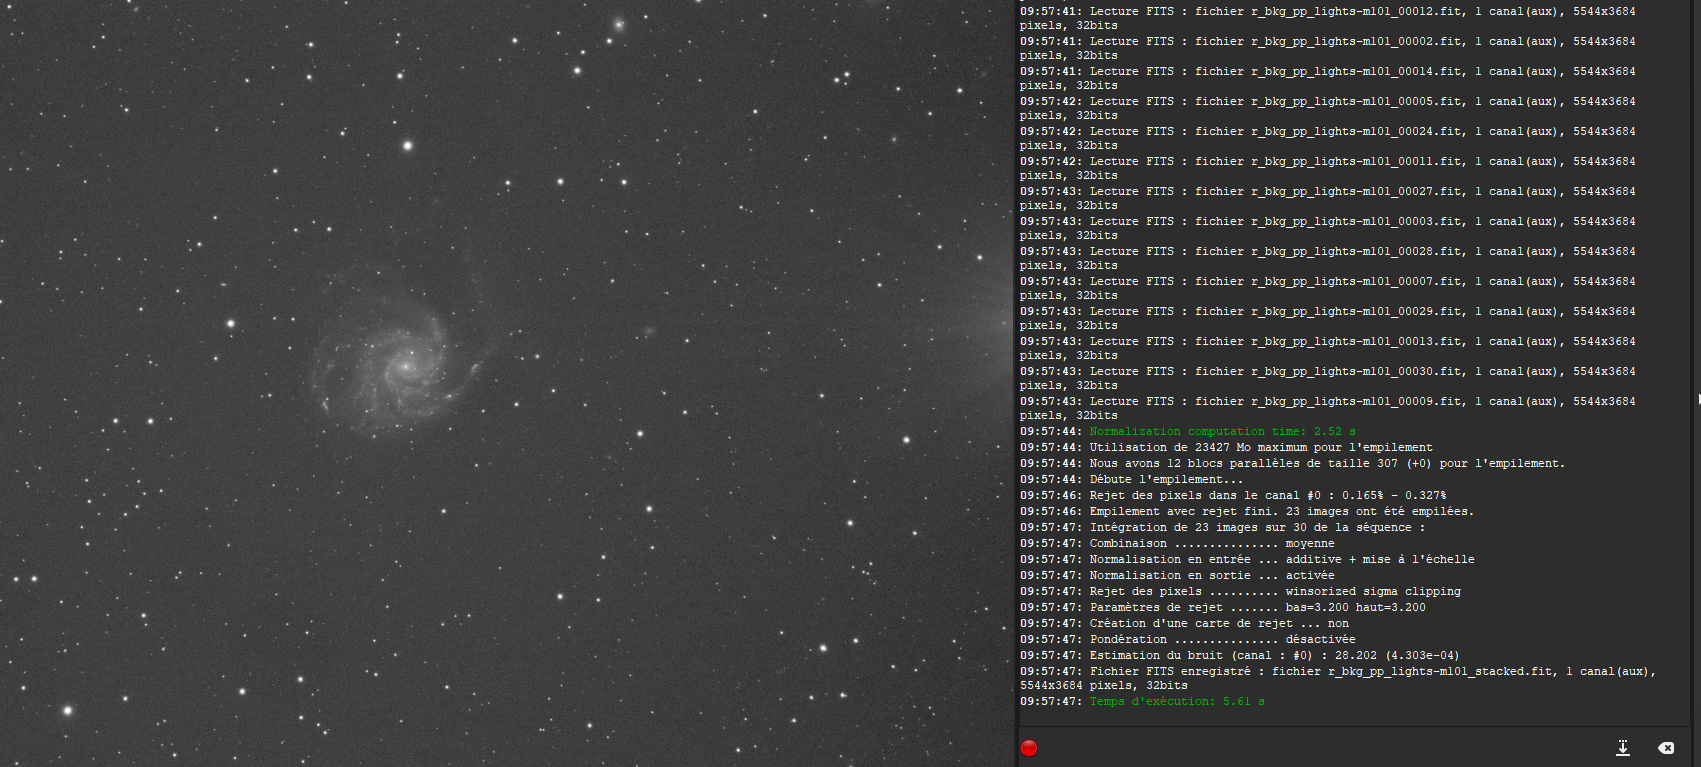
Task: Click the line "Débute l'empilement..."
Action: tap(1132, 480)
